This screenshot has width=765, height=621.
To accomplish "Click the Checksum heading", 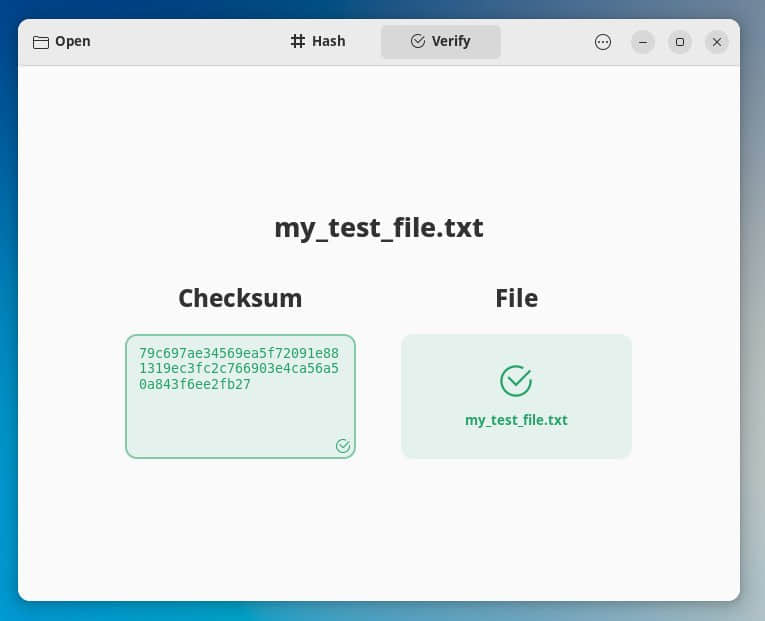I will [240, 298].
